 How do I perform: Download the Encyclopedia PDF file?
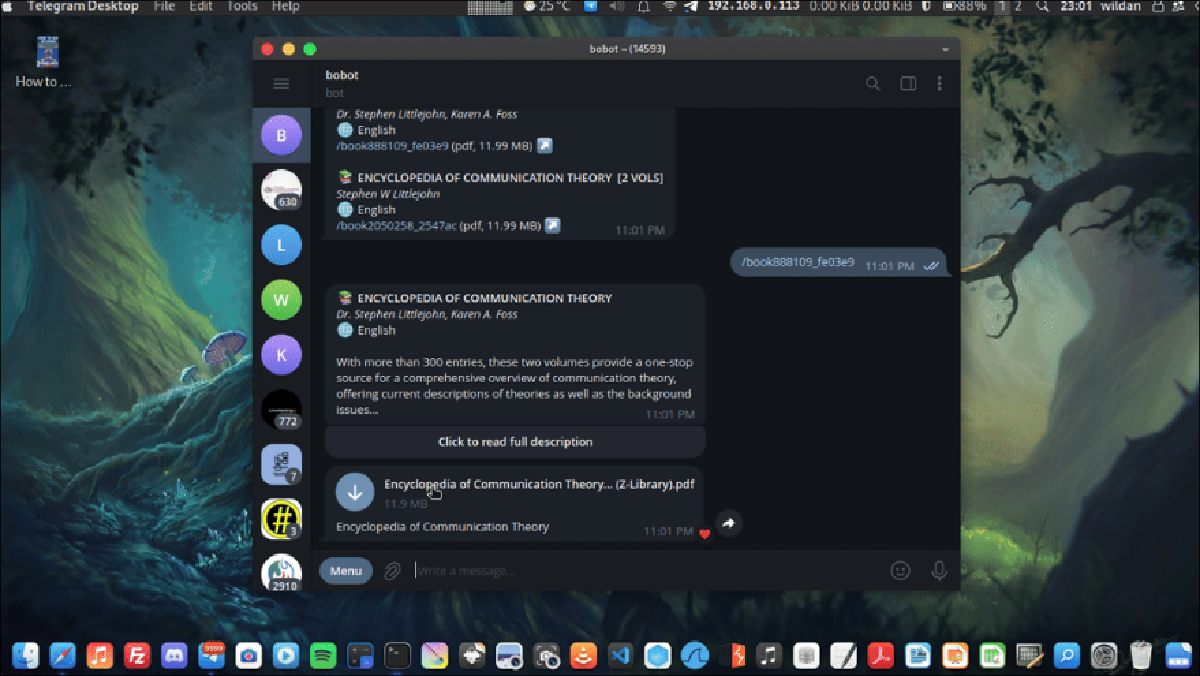354,492
